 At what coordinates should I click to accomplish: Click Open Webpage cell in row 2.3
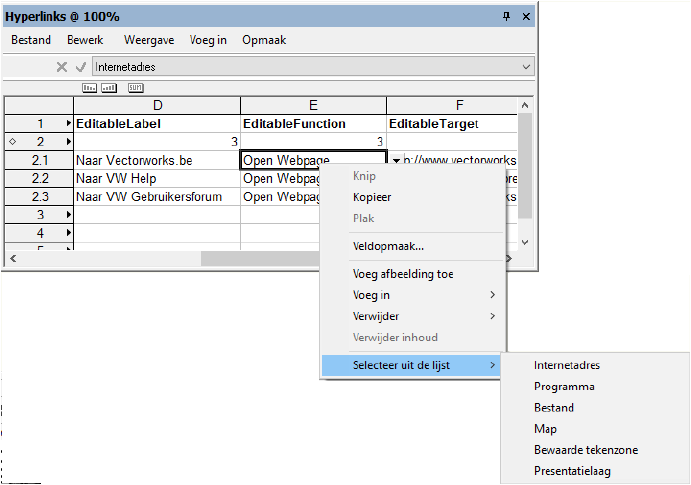[280, 196]
